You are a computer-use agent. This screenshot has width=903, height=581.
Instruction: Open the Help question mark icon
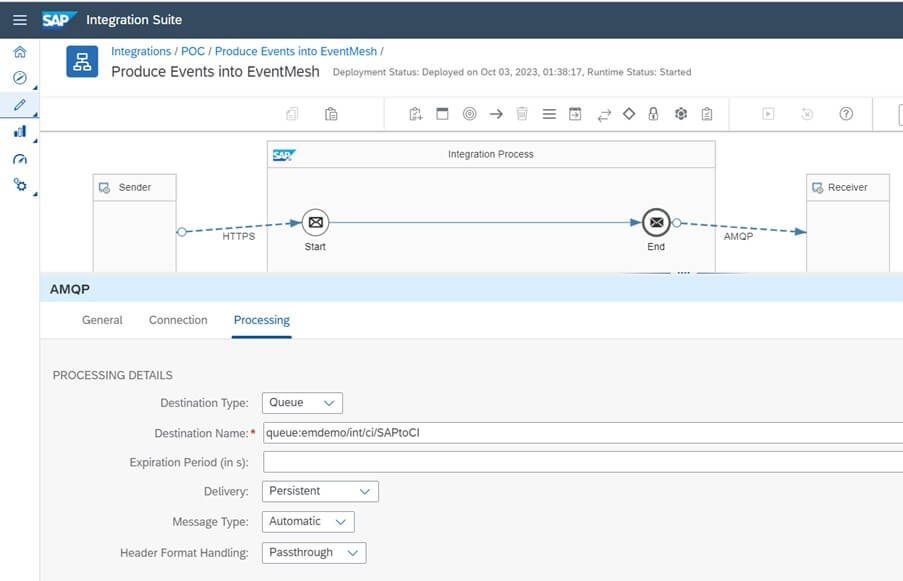[845, 114]
